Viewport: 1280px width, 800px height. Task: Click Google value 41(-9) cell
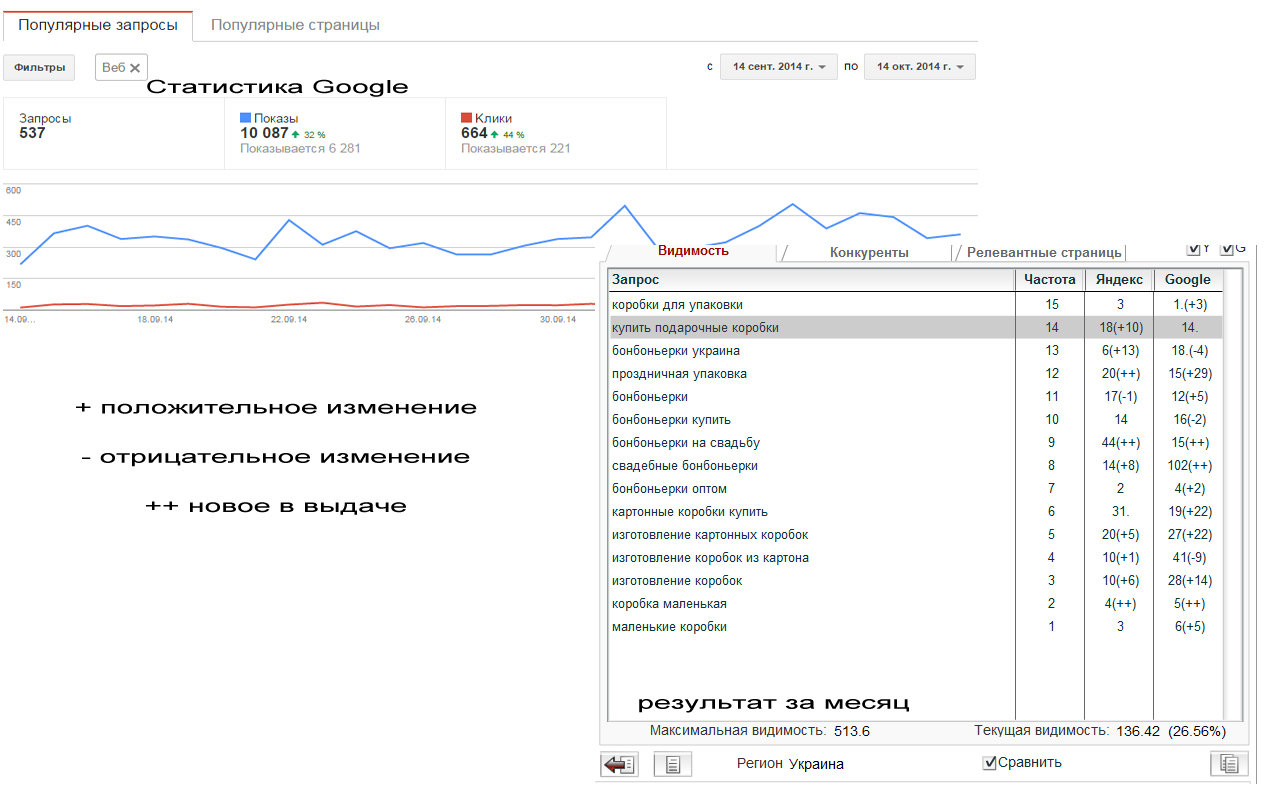[1188, 557]
